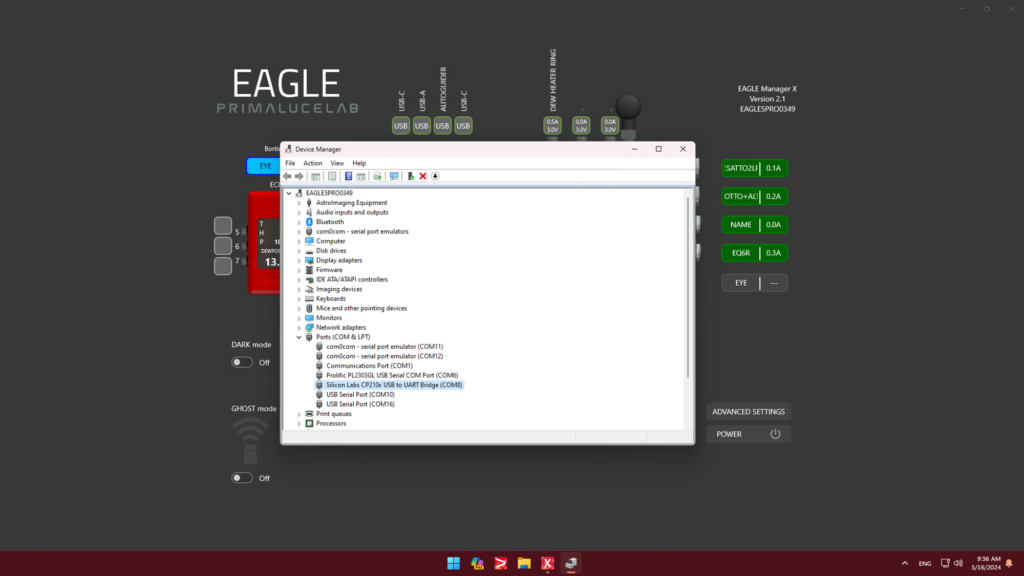This screenshot has width=1024, height=576.
Task: Click the Back navigation arrow in Device Manager
Action: [x=287, y=176]
